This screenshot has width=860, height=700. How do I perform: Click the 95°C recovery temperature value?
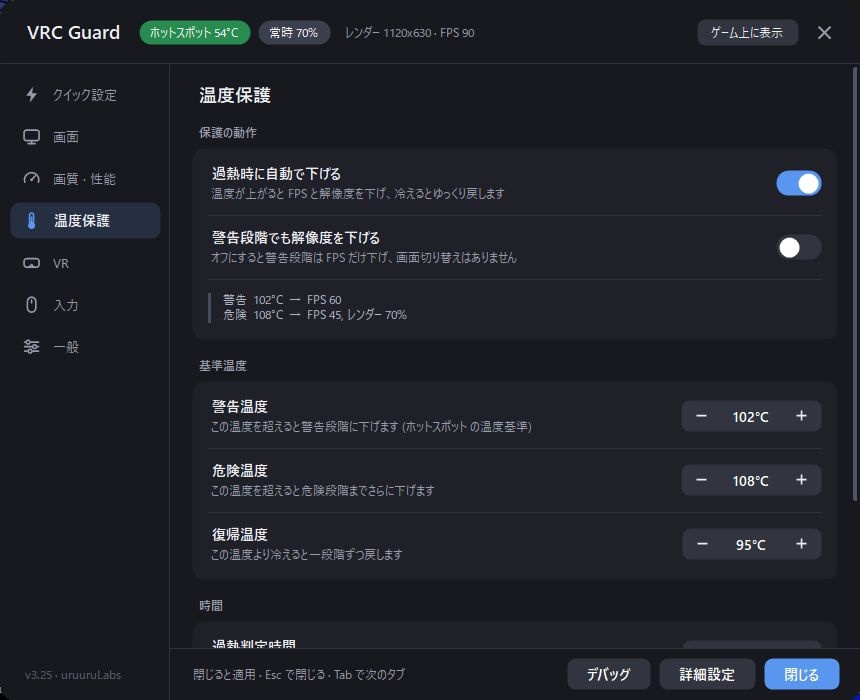(750, 545)
